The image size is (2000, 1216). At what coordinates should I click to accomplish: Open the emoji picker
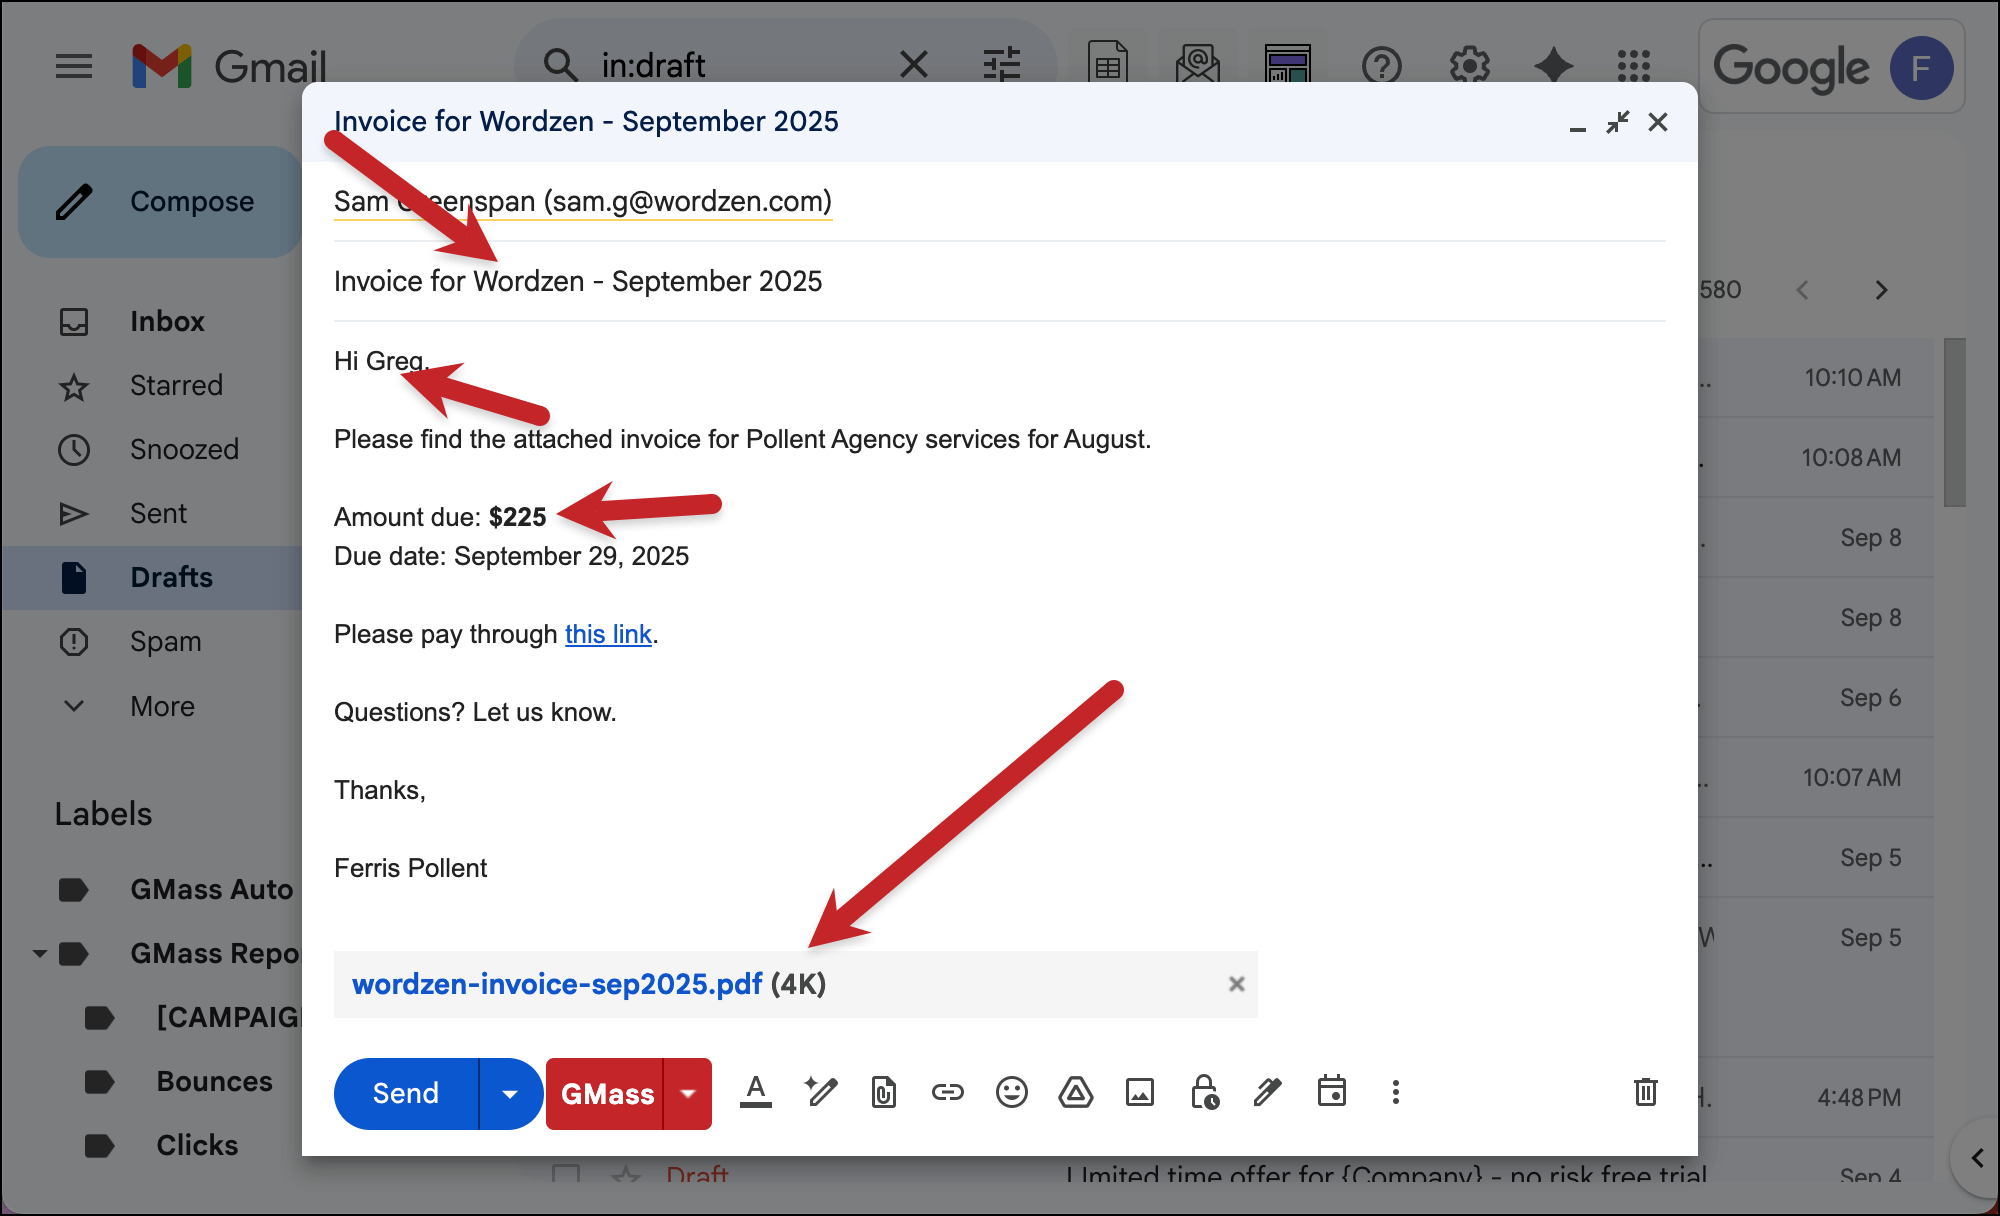click(1011, 1092)
